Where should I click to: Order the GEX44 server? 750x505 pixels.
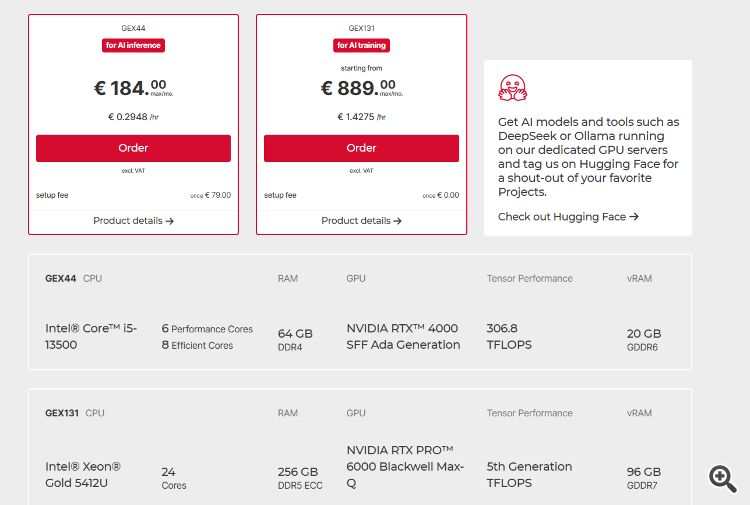(133, 148)
